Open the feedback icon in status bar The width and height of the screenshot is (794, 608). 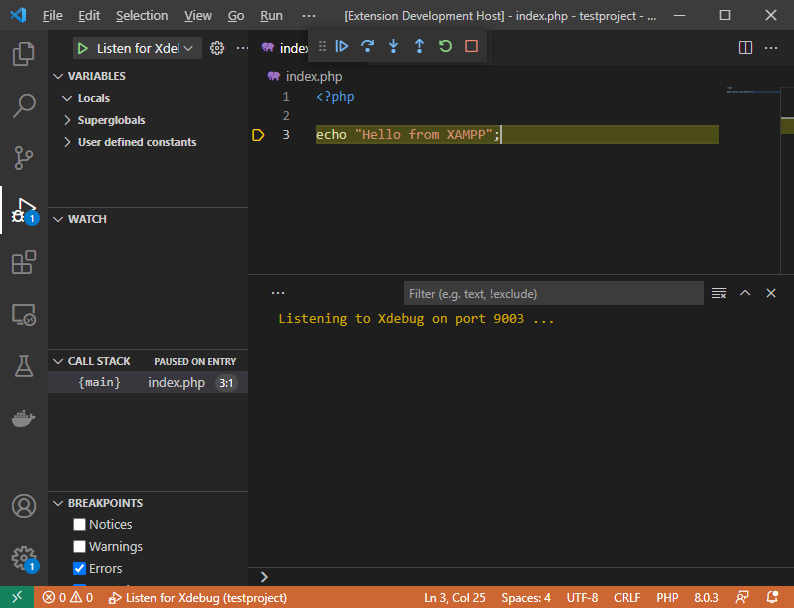point(742,597)
